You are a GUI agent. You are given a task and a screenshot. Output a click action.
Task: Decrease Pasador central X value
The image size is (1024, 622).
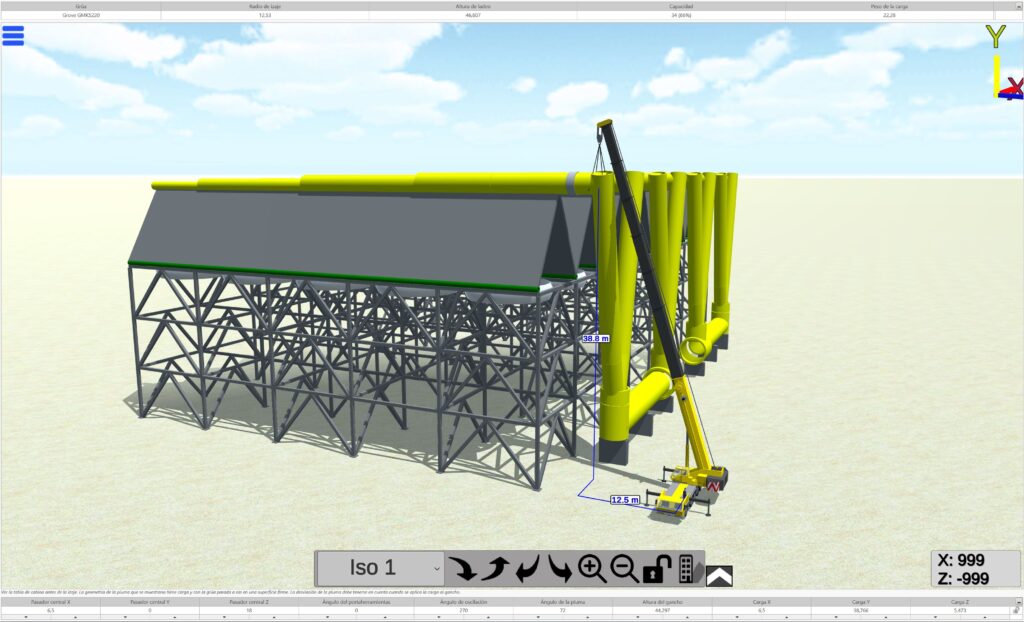click(26, 617)
